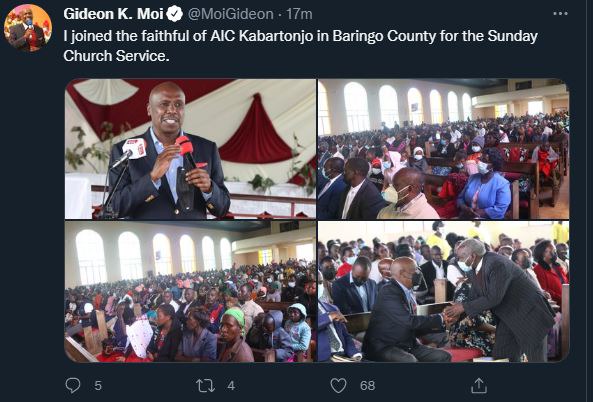Like the tweet with the heart icon
The width and height of the screenshot is (593, 402).
point(338,385)
